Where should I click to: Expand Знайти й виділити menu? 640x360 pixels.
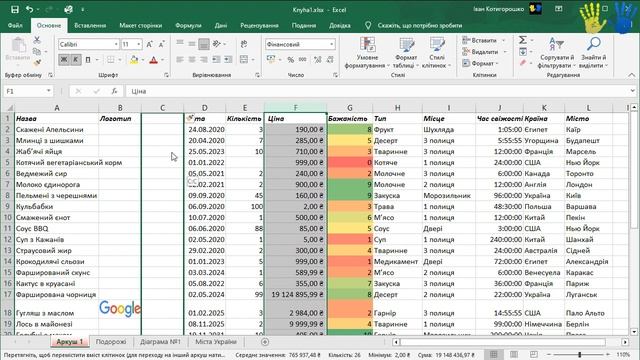[x=593, y=52]
